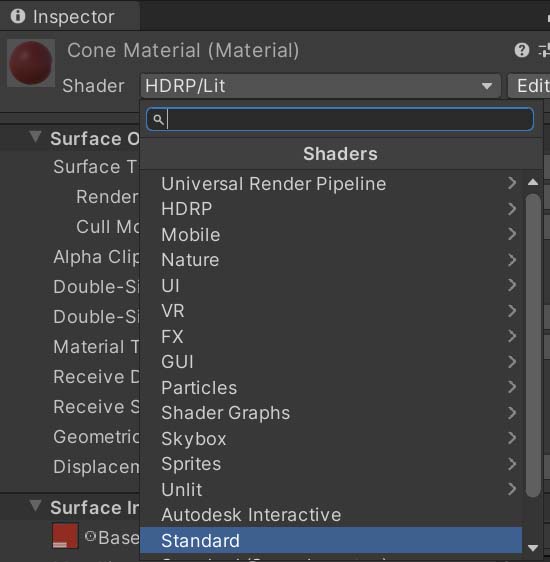This screenshot has width=550, height=562.
Task: Open the Base color red swatch
Action: 65,536
